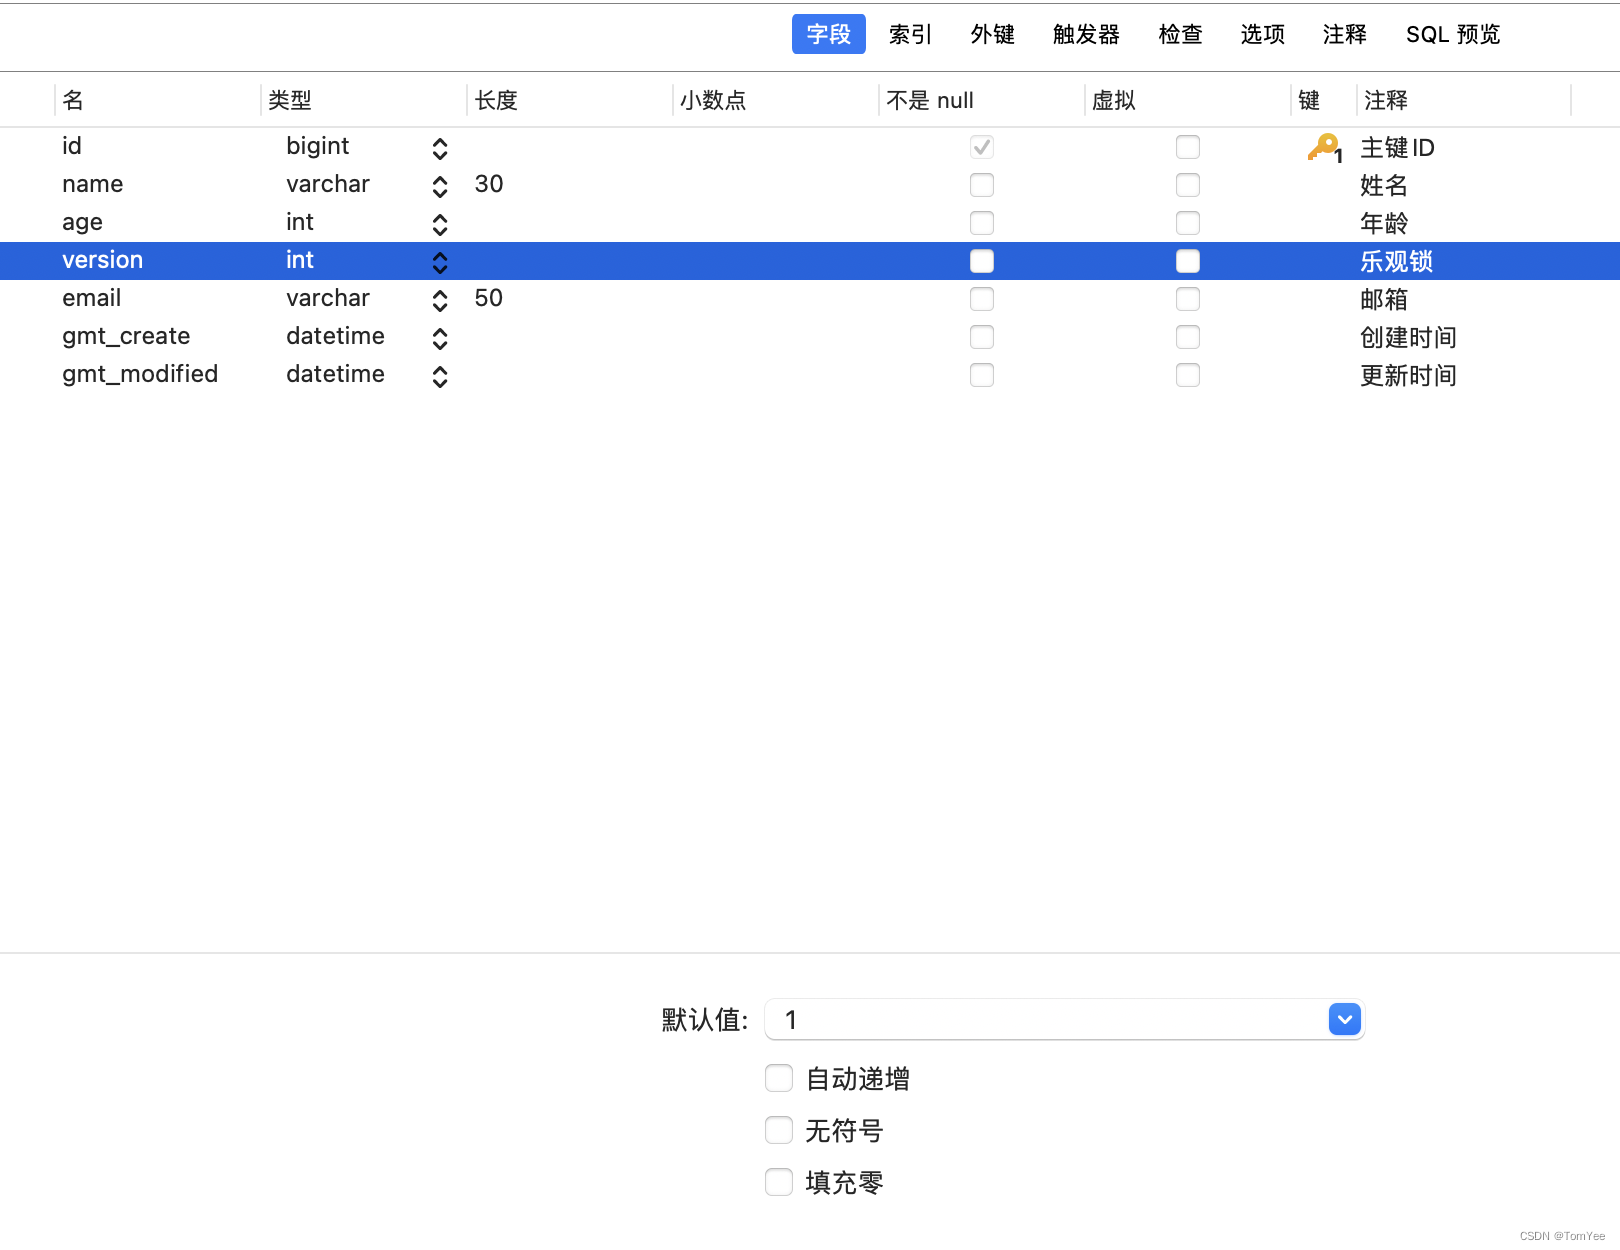Open the 选项 tab
Screen dimensions: 1620x1250
(1262, 34)
